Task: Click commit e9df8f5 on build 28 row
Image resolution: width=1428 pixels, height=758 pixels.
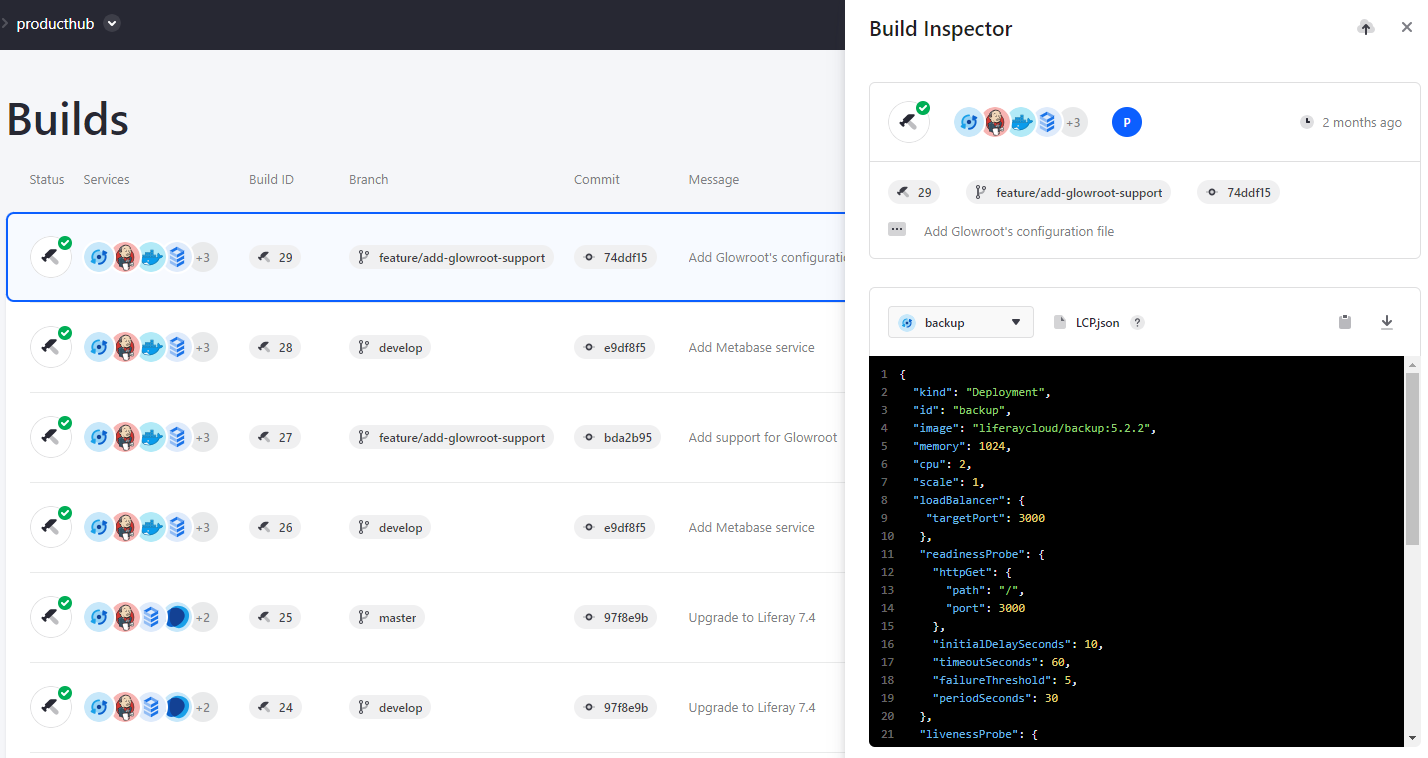Action: (x=614, y=347)
